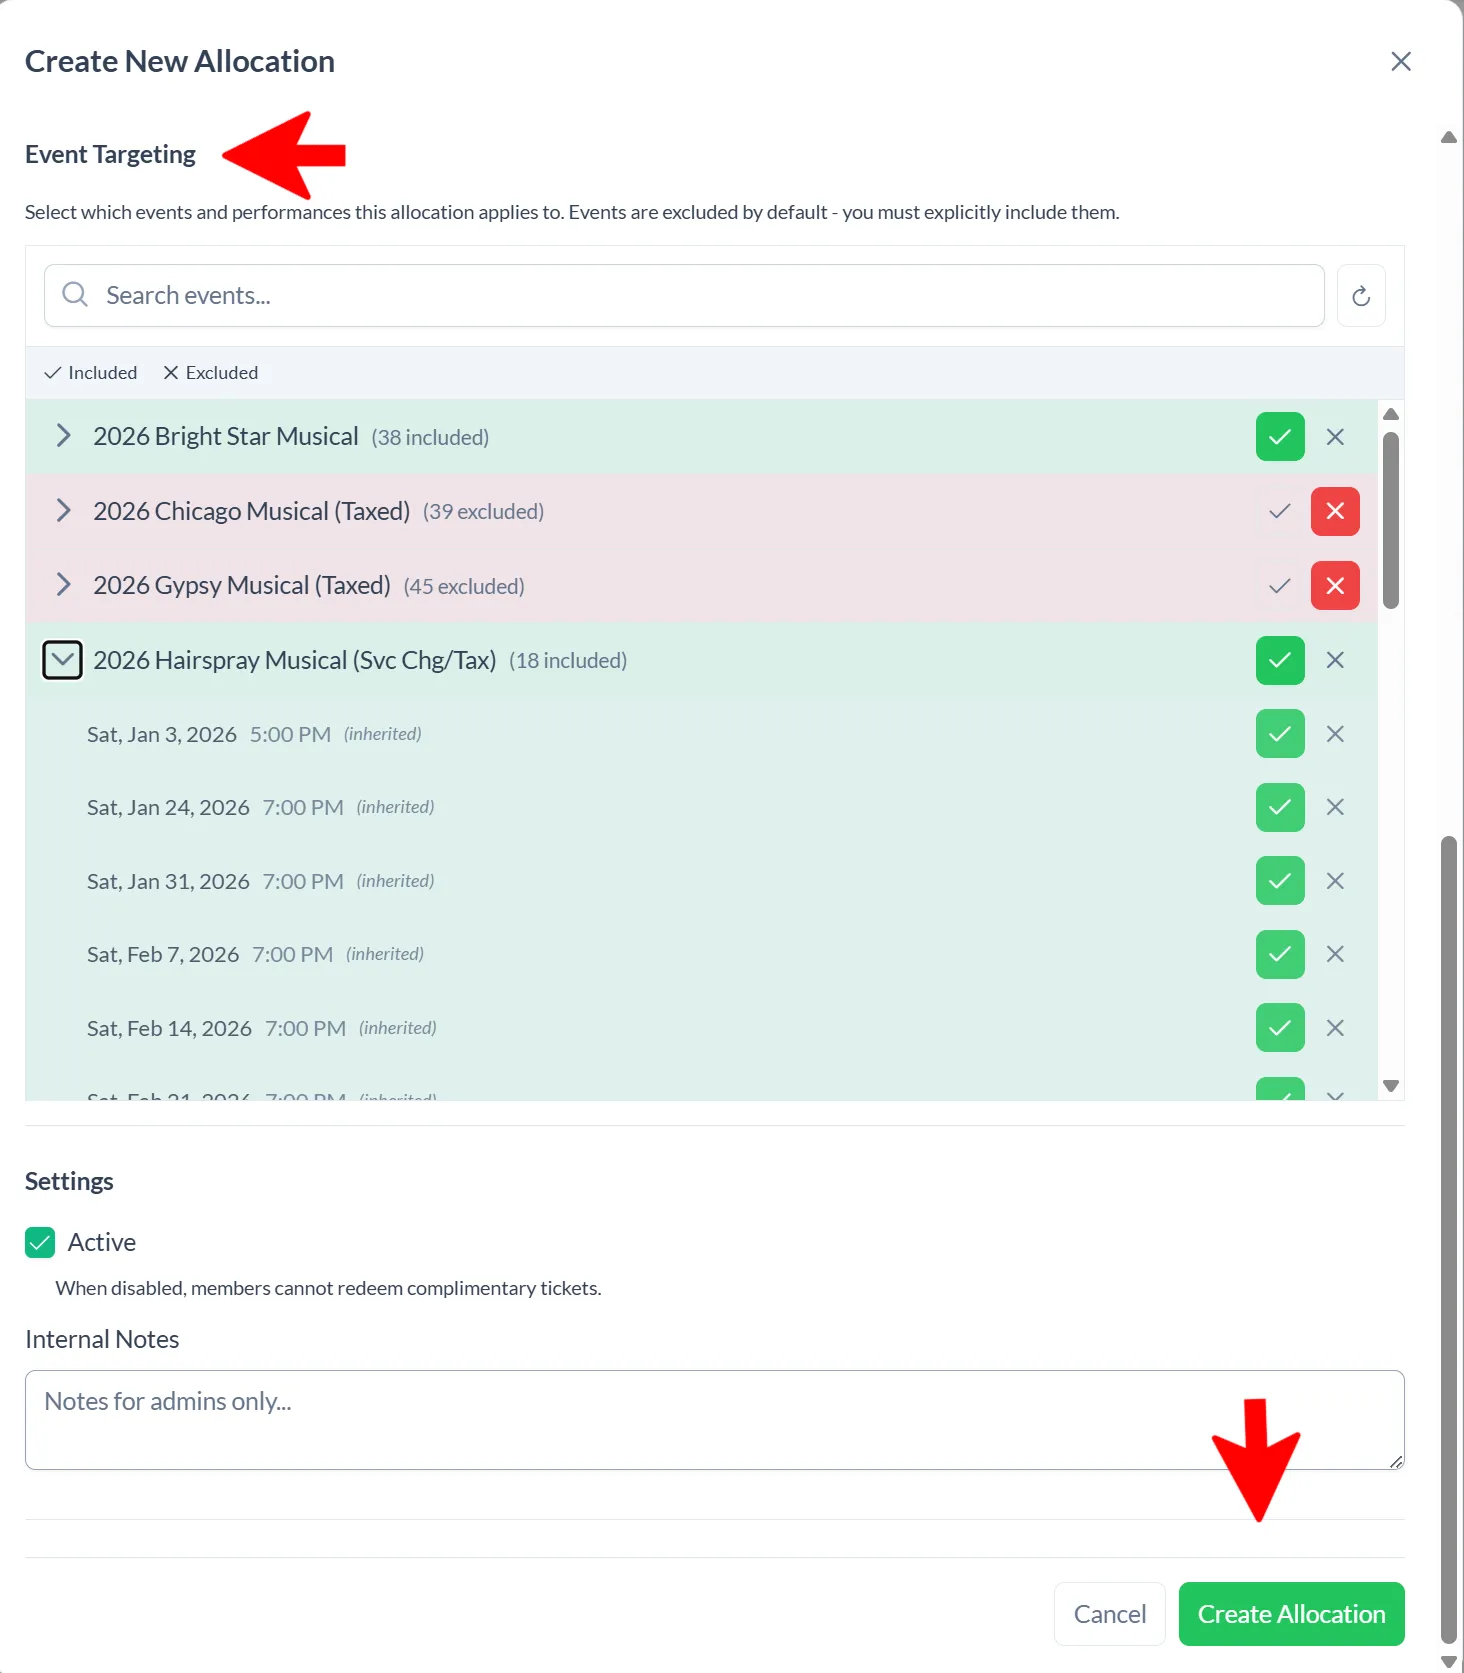Image resolution: width=1464 pixels, height=1673 pixels.
Task: Expand 2026 Bright Star Musical row
Action: (63, 436)
